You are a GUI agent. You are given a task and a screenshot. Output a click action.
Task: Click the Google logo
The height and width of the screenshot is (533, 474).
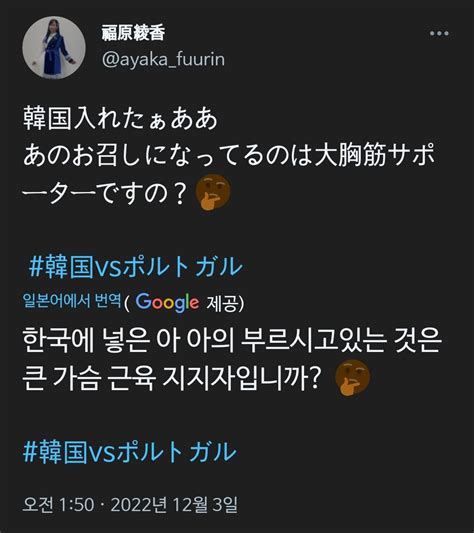[167, 302]
